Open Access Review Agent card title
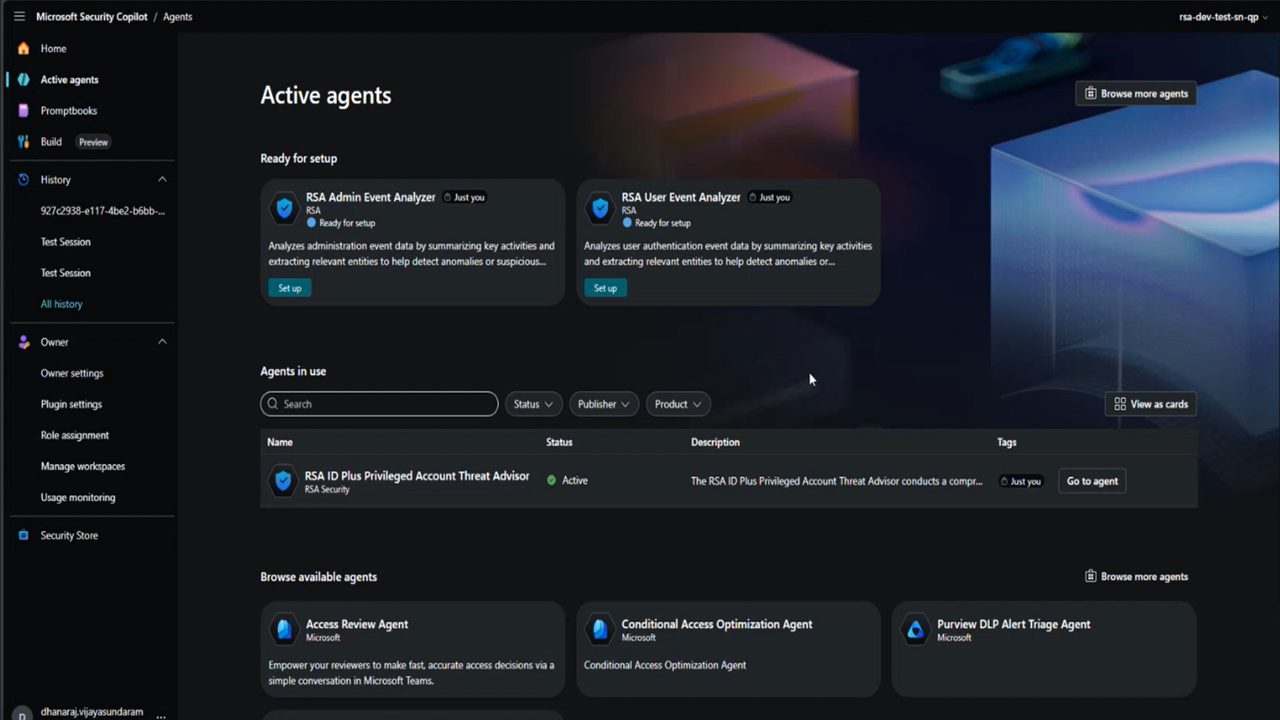Image resolution: width=1280 pixels, height=720 pixels. (357, 624)
